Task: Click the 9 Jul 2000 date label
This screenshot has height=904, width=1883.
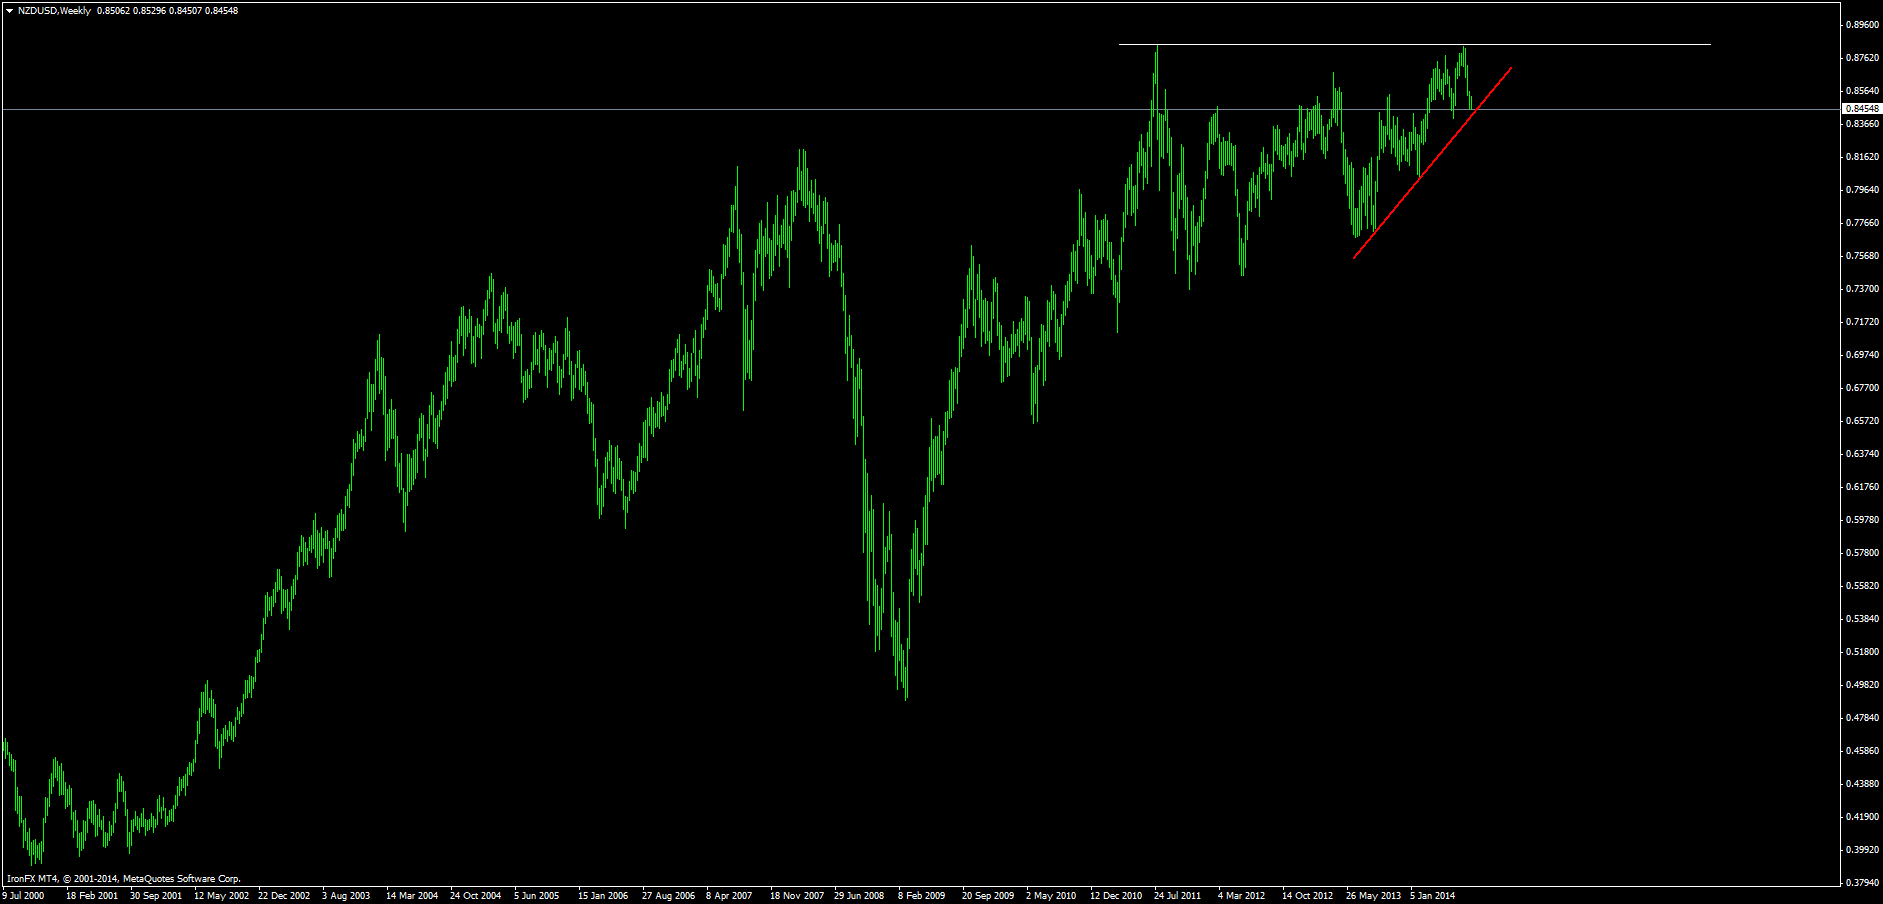Action: (x=23, y=896)
